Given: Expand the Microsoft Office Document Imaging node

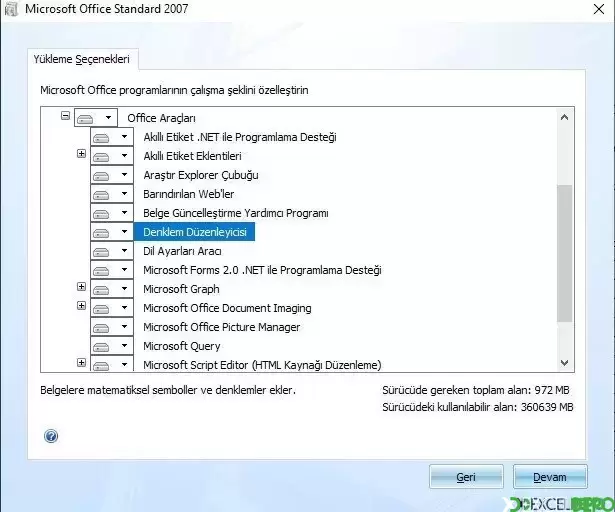Looking at the screenshot, I should click(81, 306).
